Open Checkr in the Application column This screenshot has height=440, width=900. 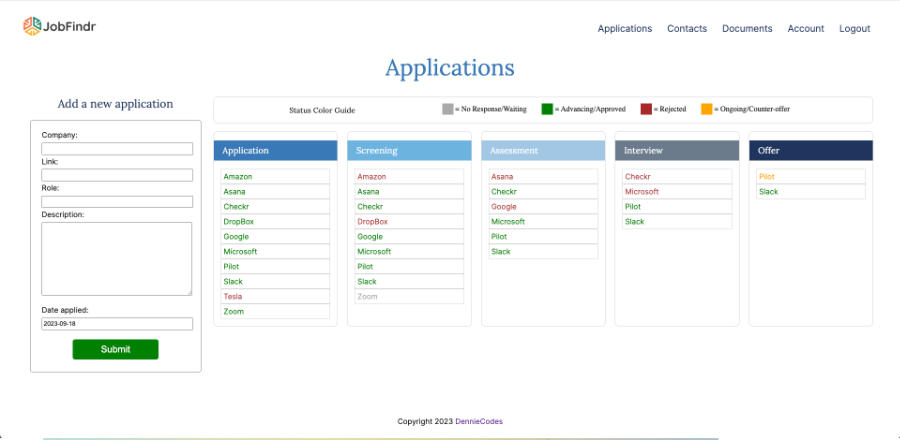click(276, 207)
